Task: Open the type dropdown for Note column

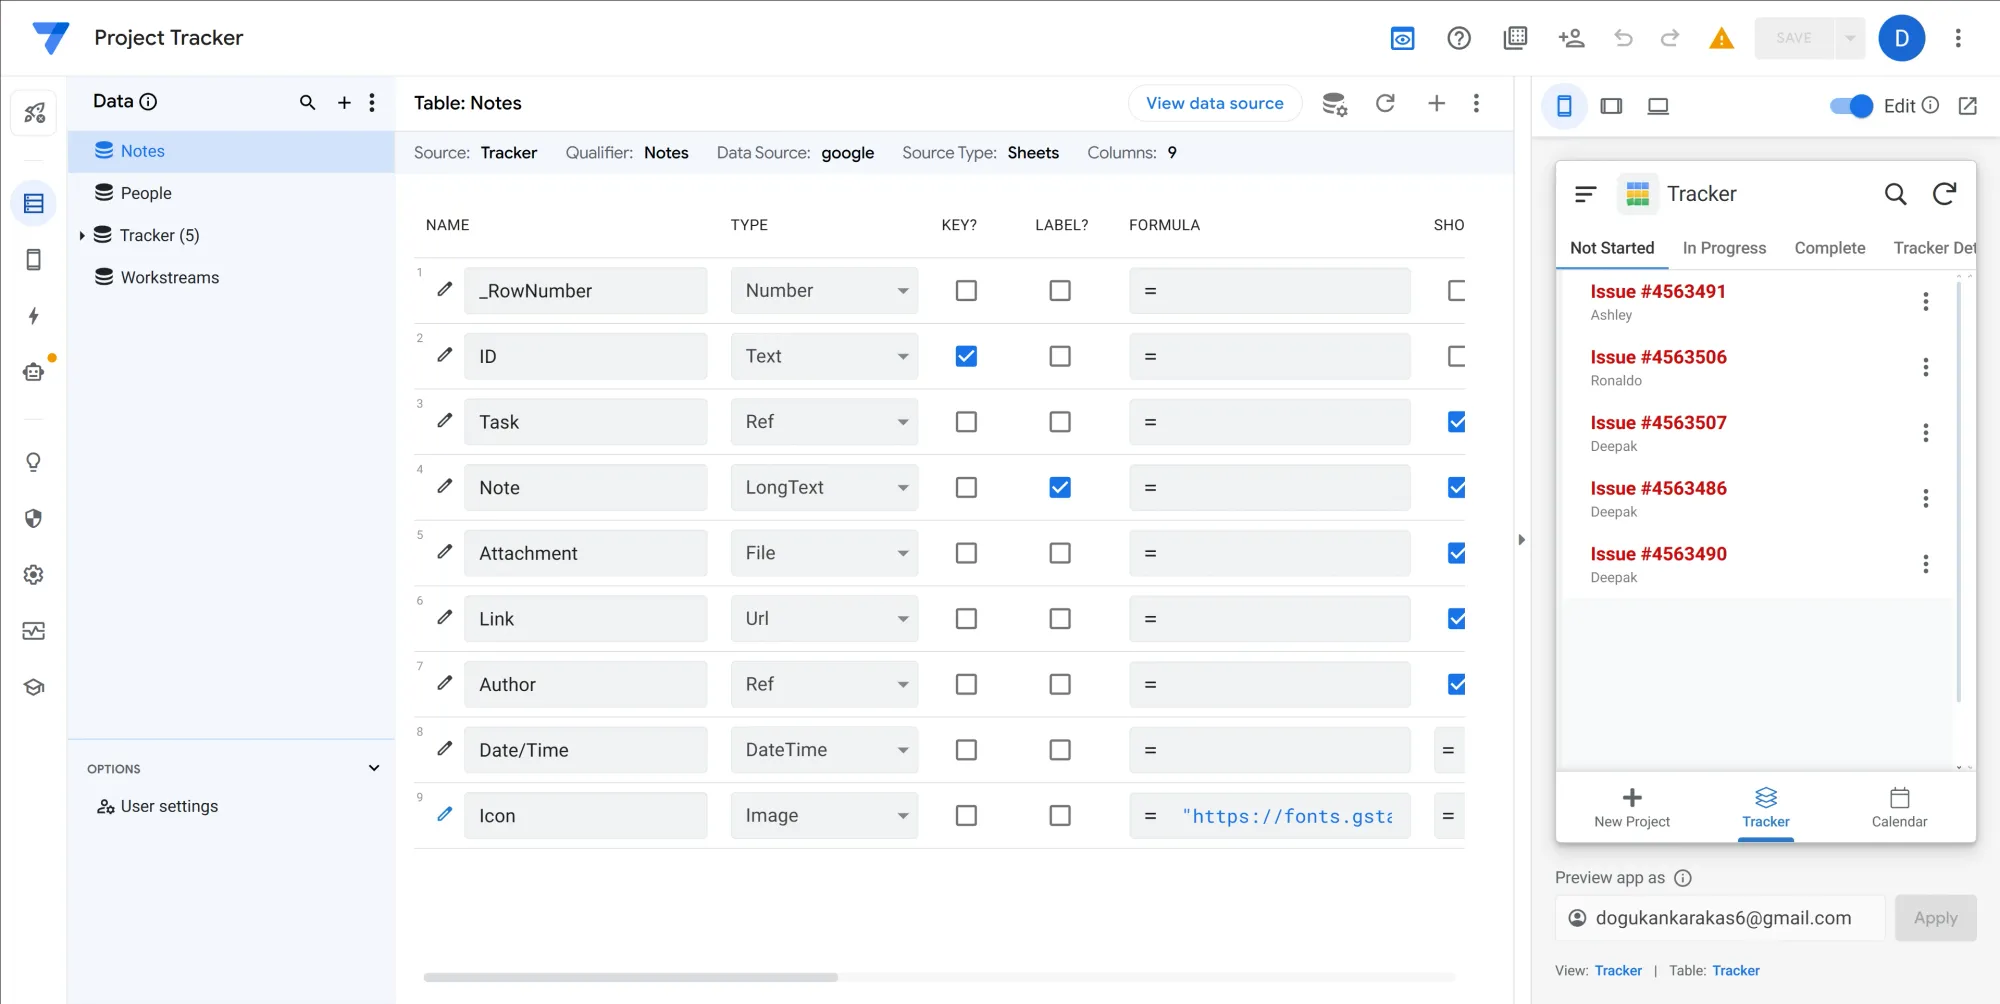Action: coord(824,488)
